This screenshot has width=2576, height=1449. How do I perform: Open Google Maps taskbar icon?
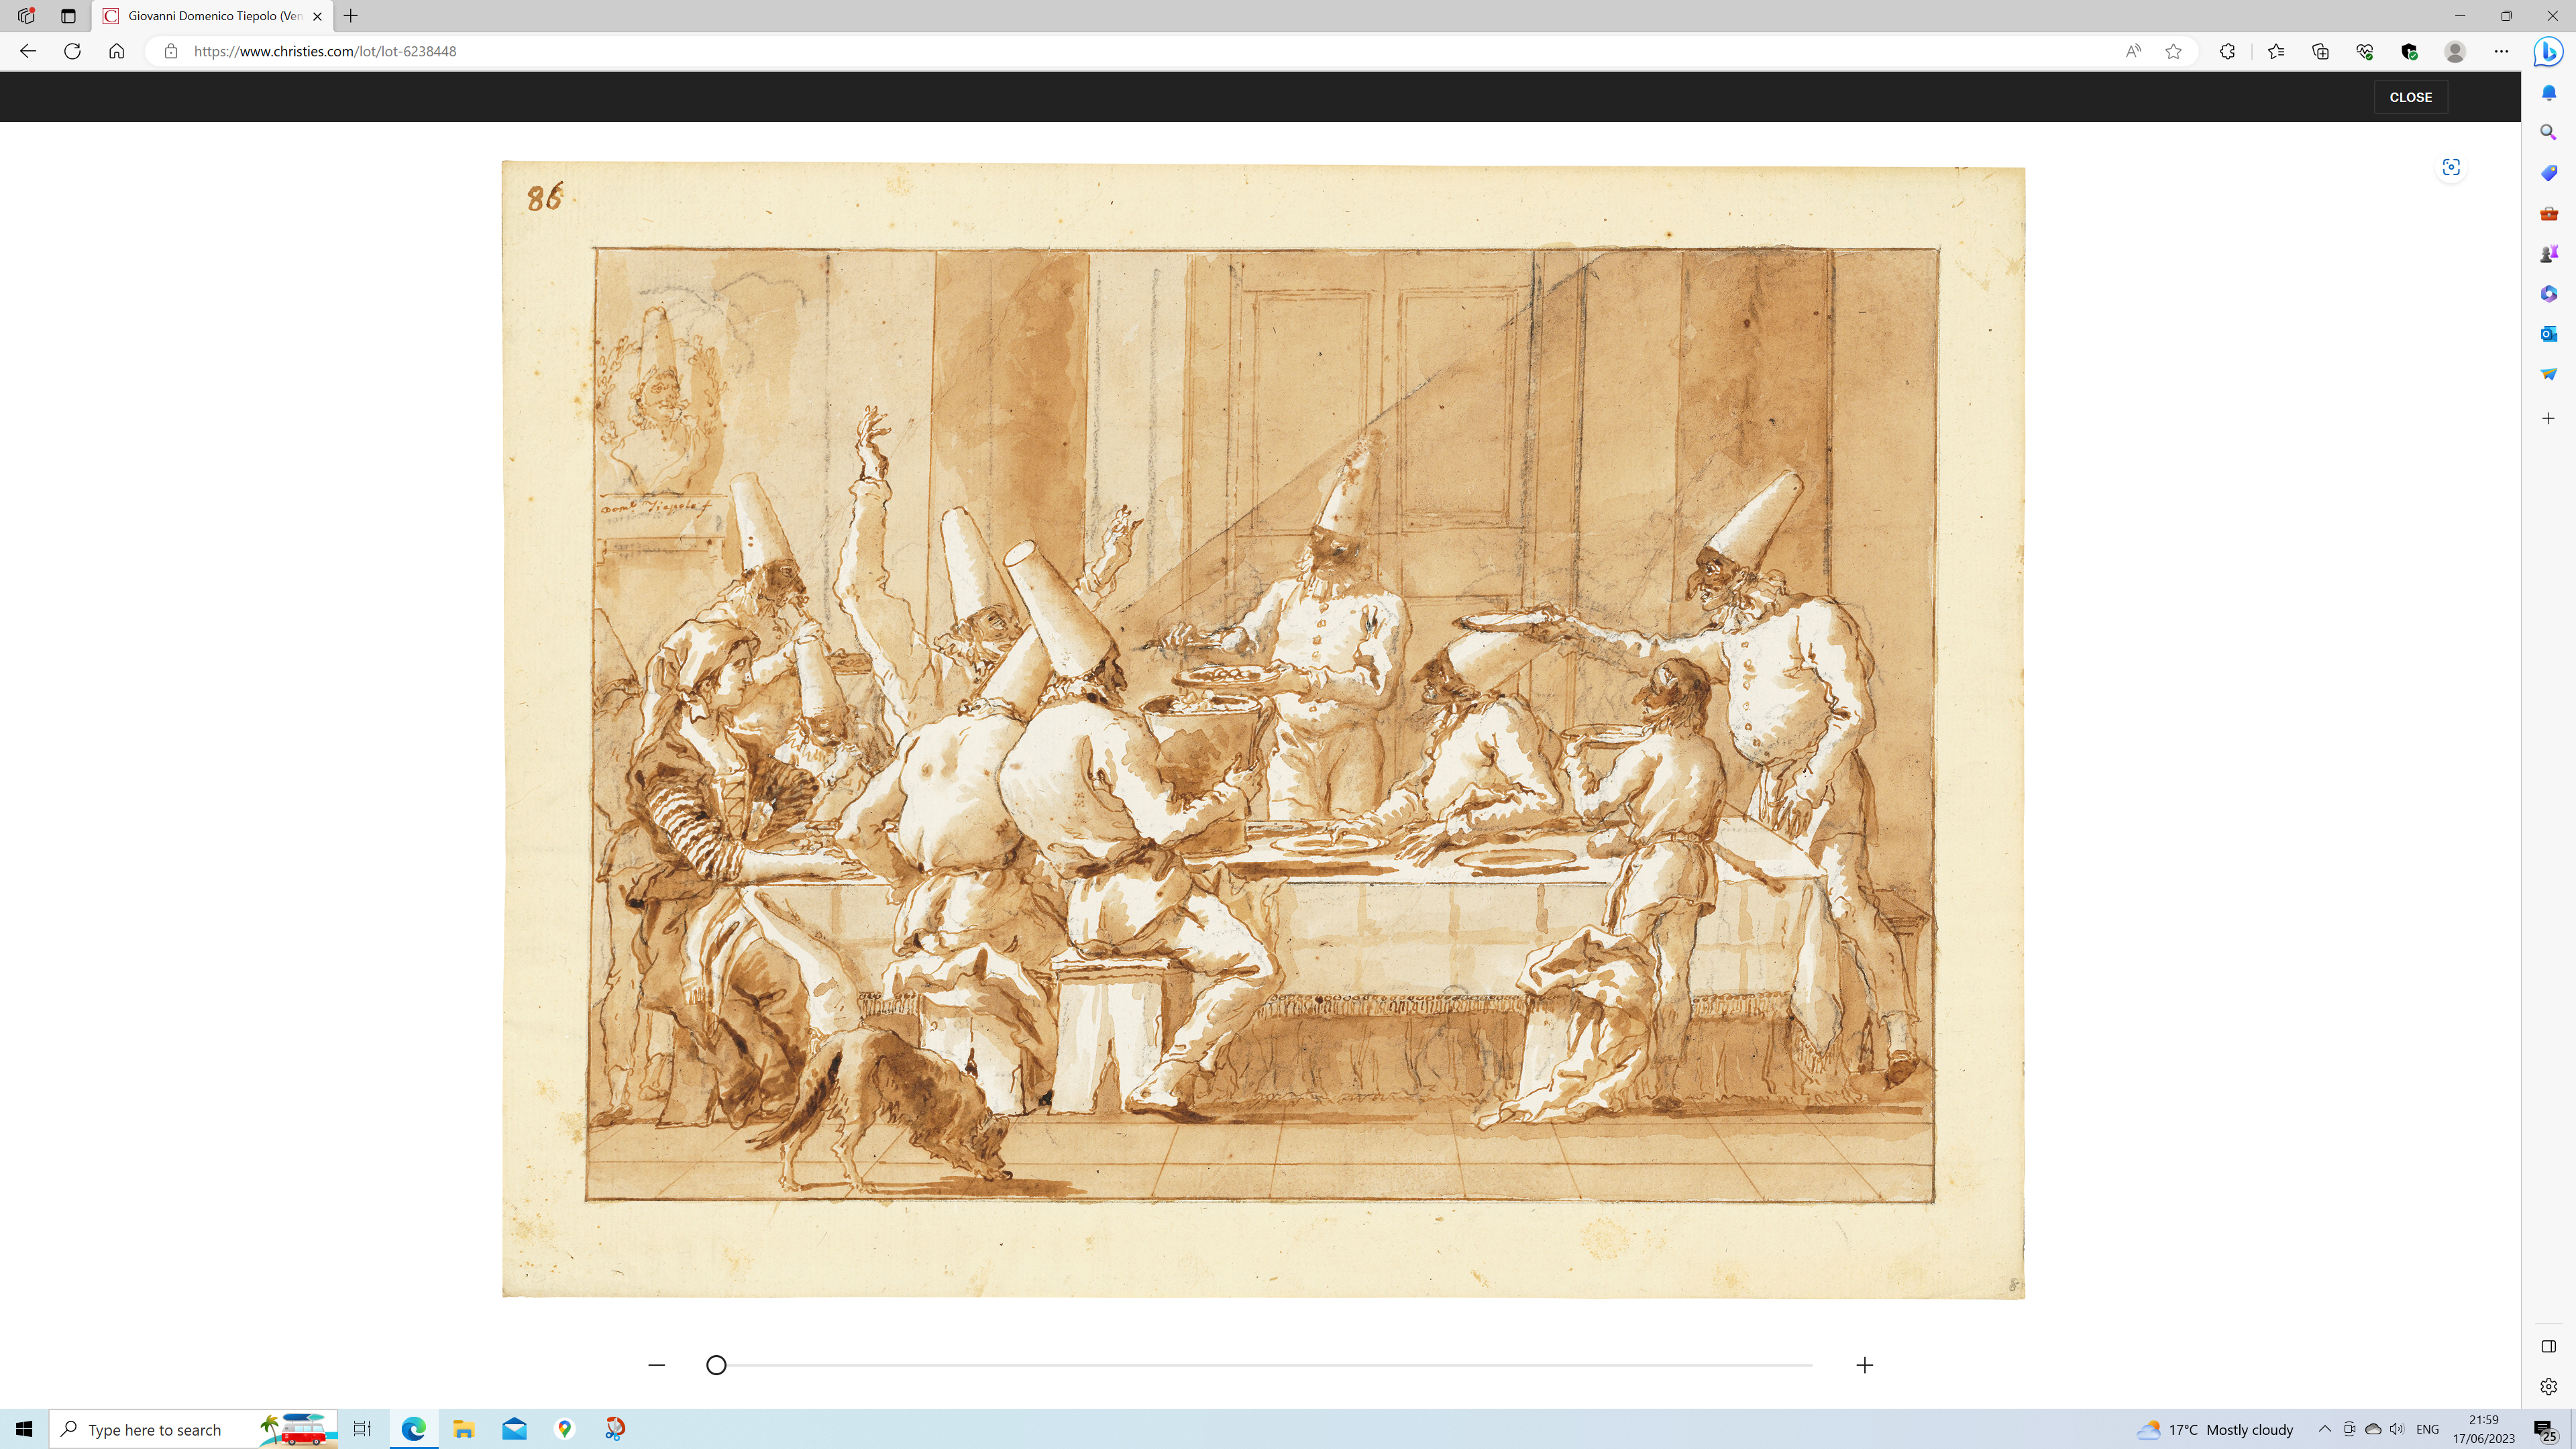point(565,1429)
